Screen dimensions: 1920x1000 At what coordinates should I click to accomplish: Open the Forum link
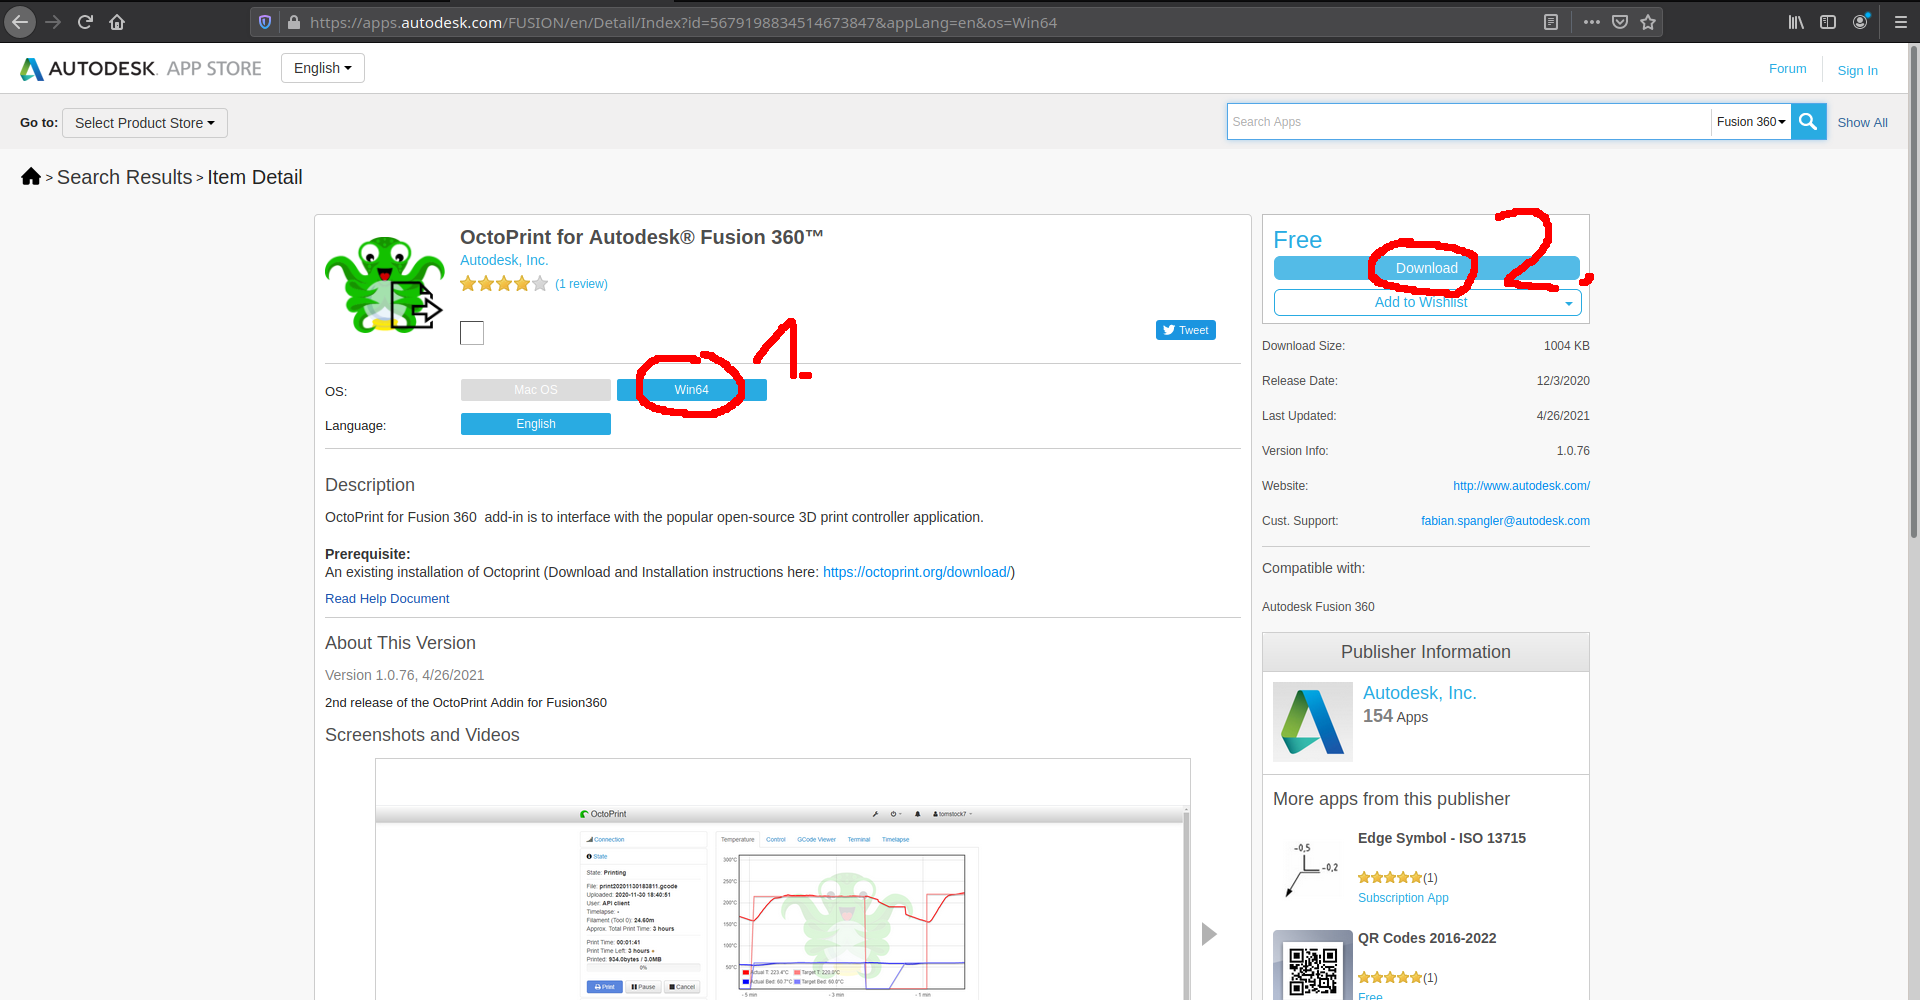(x=1787, y=69)
